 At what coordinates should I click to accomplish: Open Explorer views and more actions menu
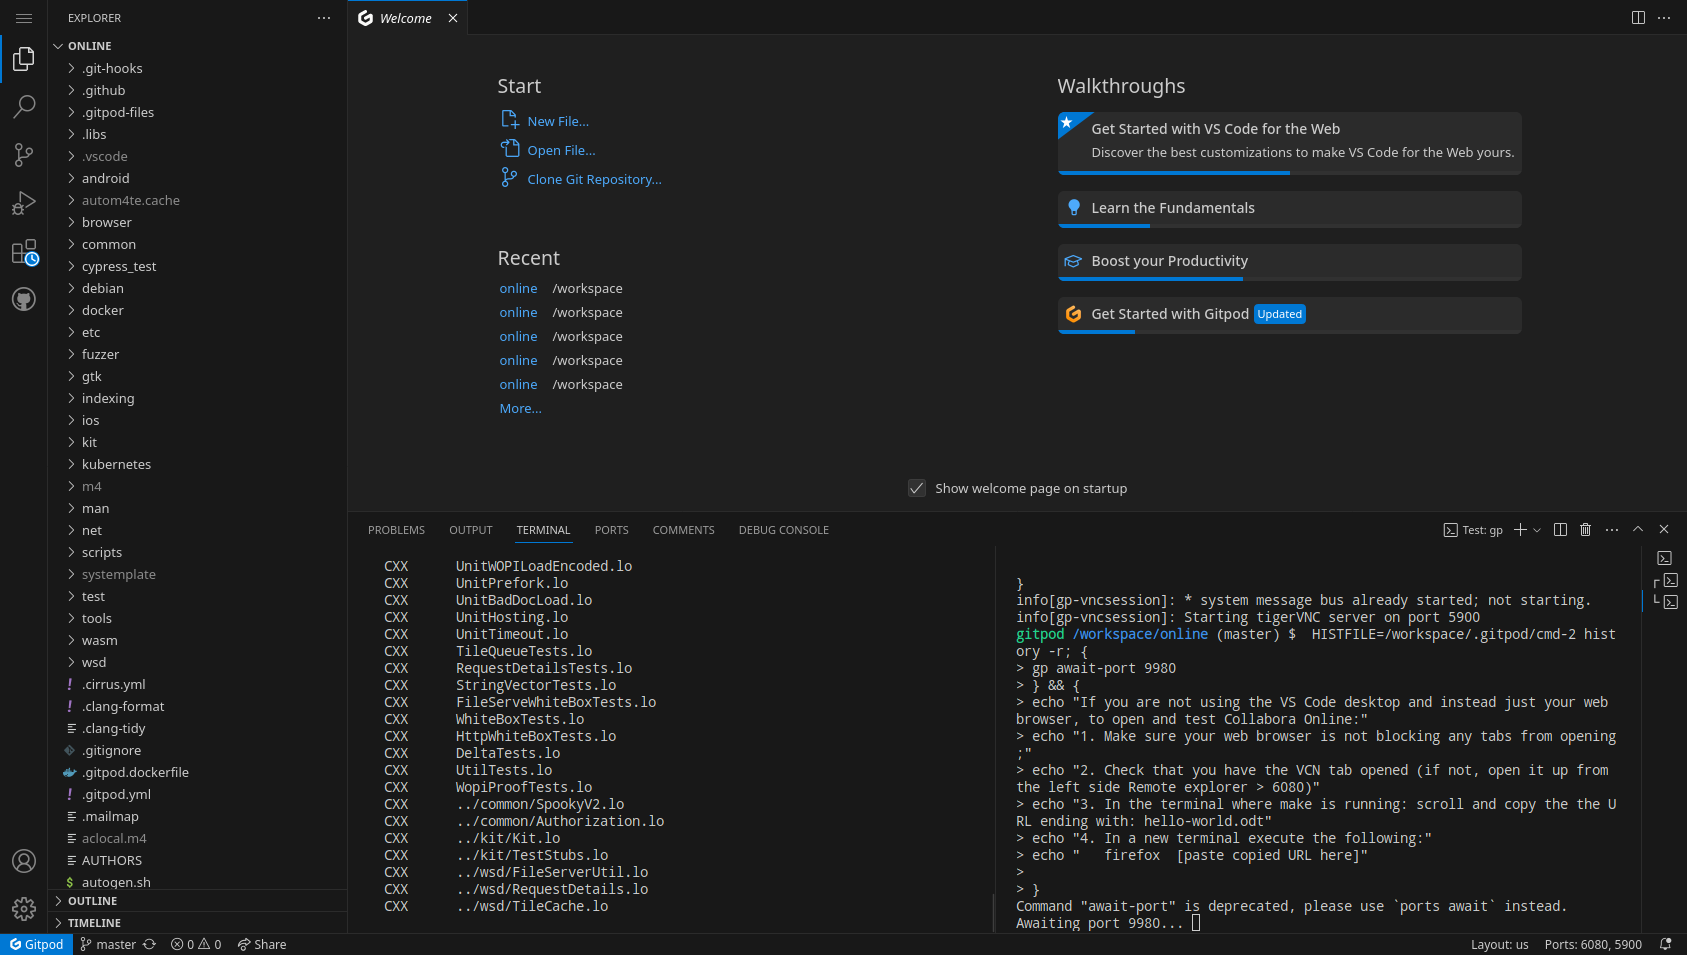[x=324, y=18]
